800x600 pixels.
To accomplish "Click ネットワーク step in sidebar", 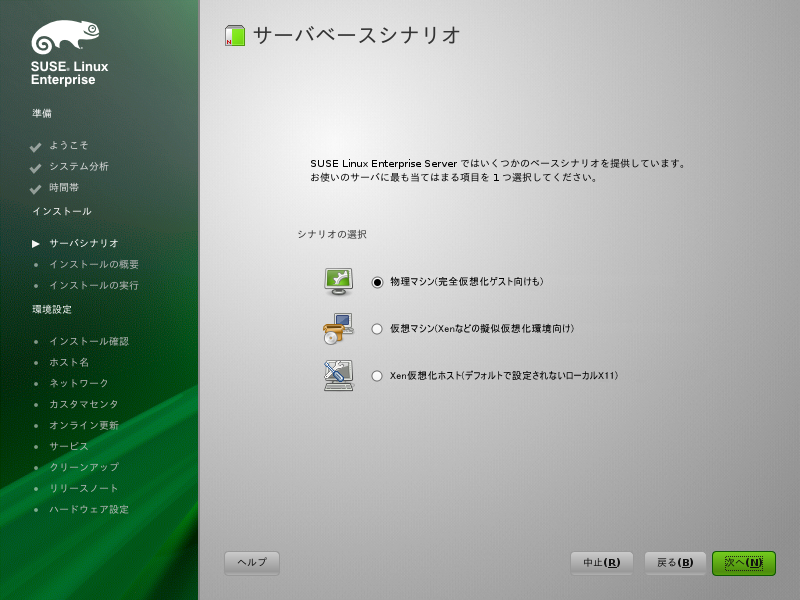I will click(x=79, y=383).
